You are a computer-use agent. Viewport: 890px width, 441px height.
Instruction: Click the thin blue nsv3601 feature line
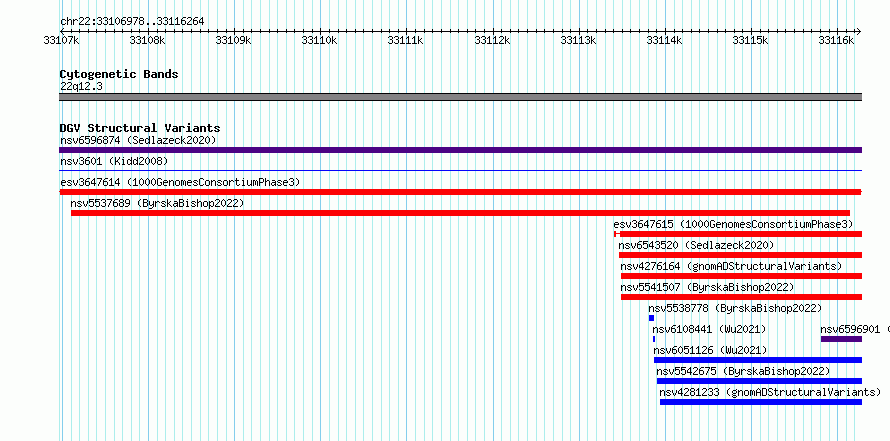[x=460, y=170]
